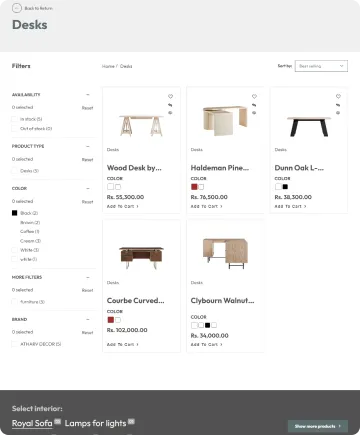Open quick view eye on Wood Desk
Image resolution: width=360 pixels, height=435 pixels.
(x=170, y=113)
